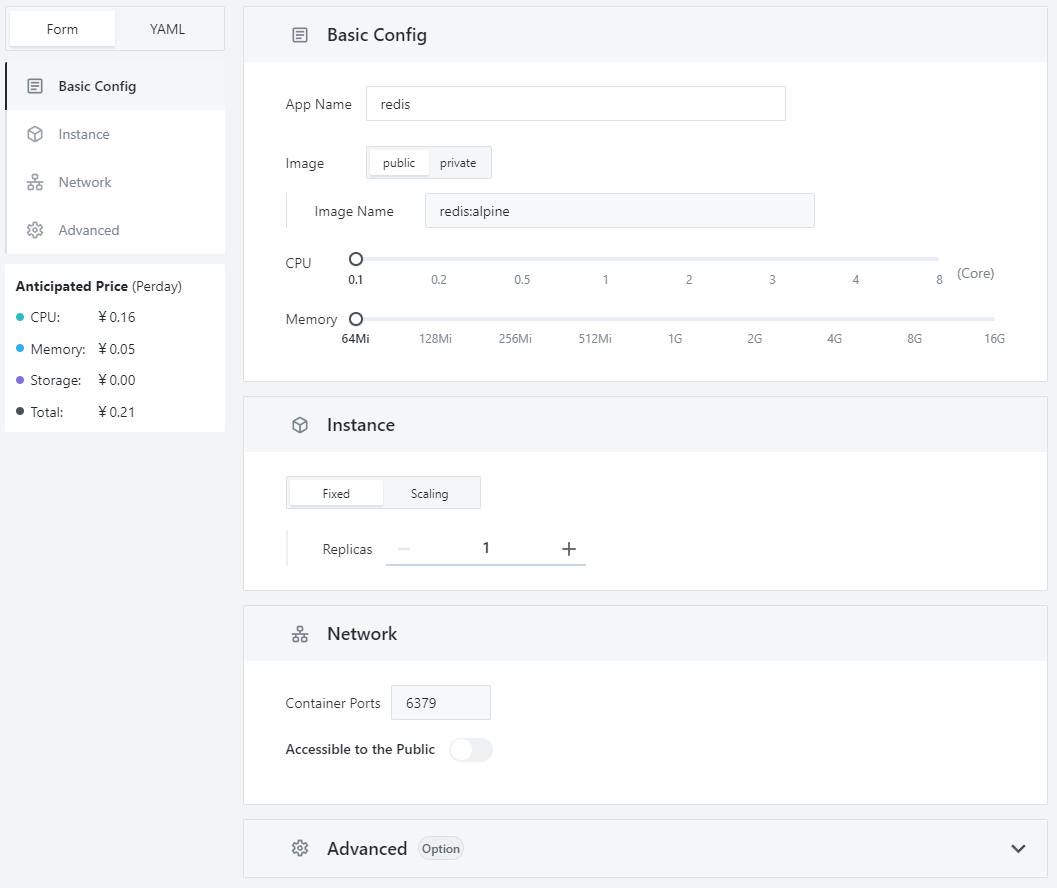Click the Instance cube icon in sidebar

pyautogui.click(x=35, y=134)
